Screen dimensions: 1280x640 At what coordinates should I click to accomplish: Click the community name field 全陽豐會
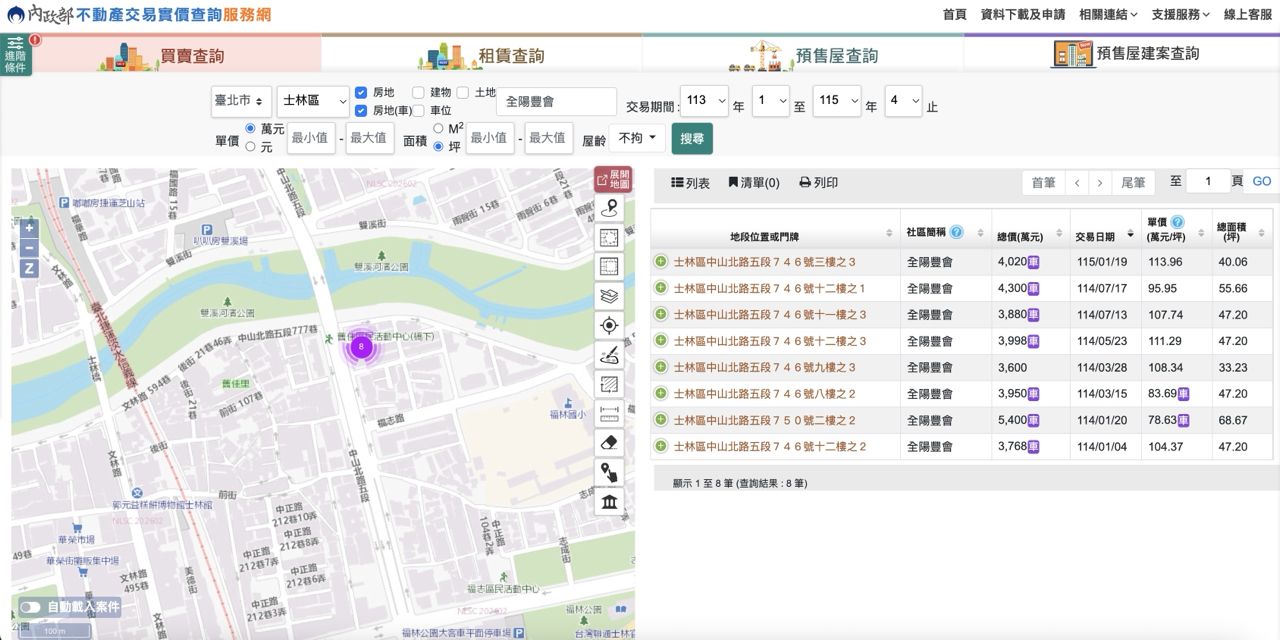click(x=556, y=102)
